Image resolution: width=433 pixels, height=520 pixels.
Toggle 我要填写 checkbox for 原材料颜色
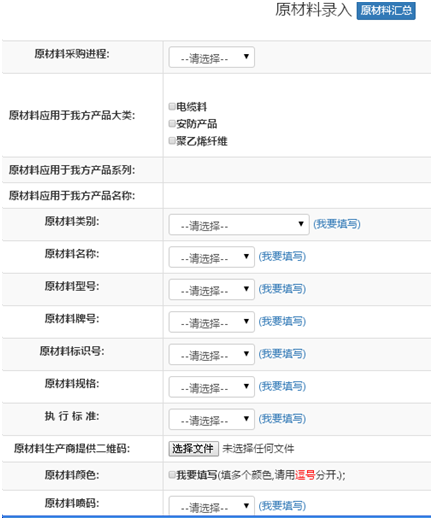coord(172,475)
